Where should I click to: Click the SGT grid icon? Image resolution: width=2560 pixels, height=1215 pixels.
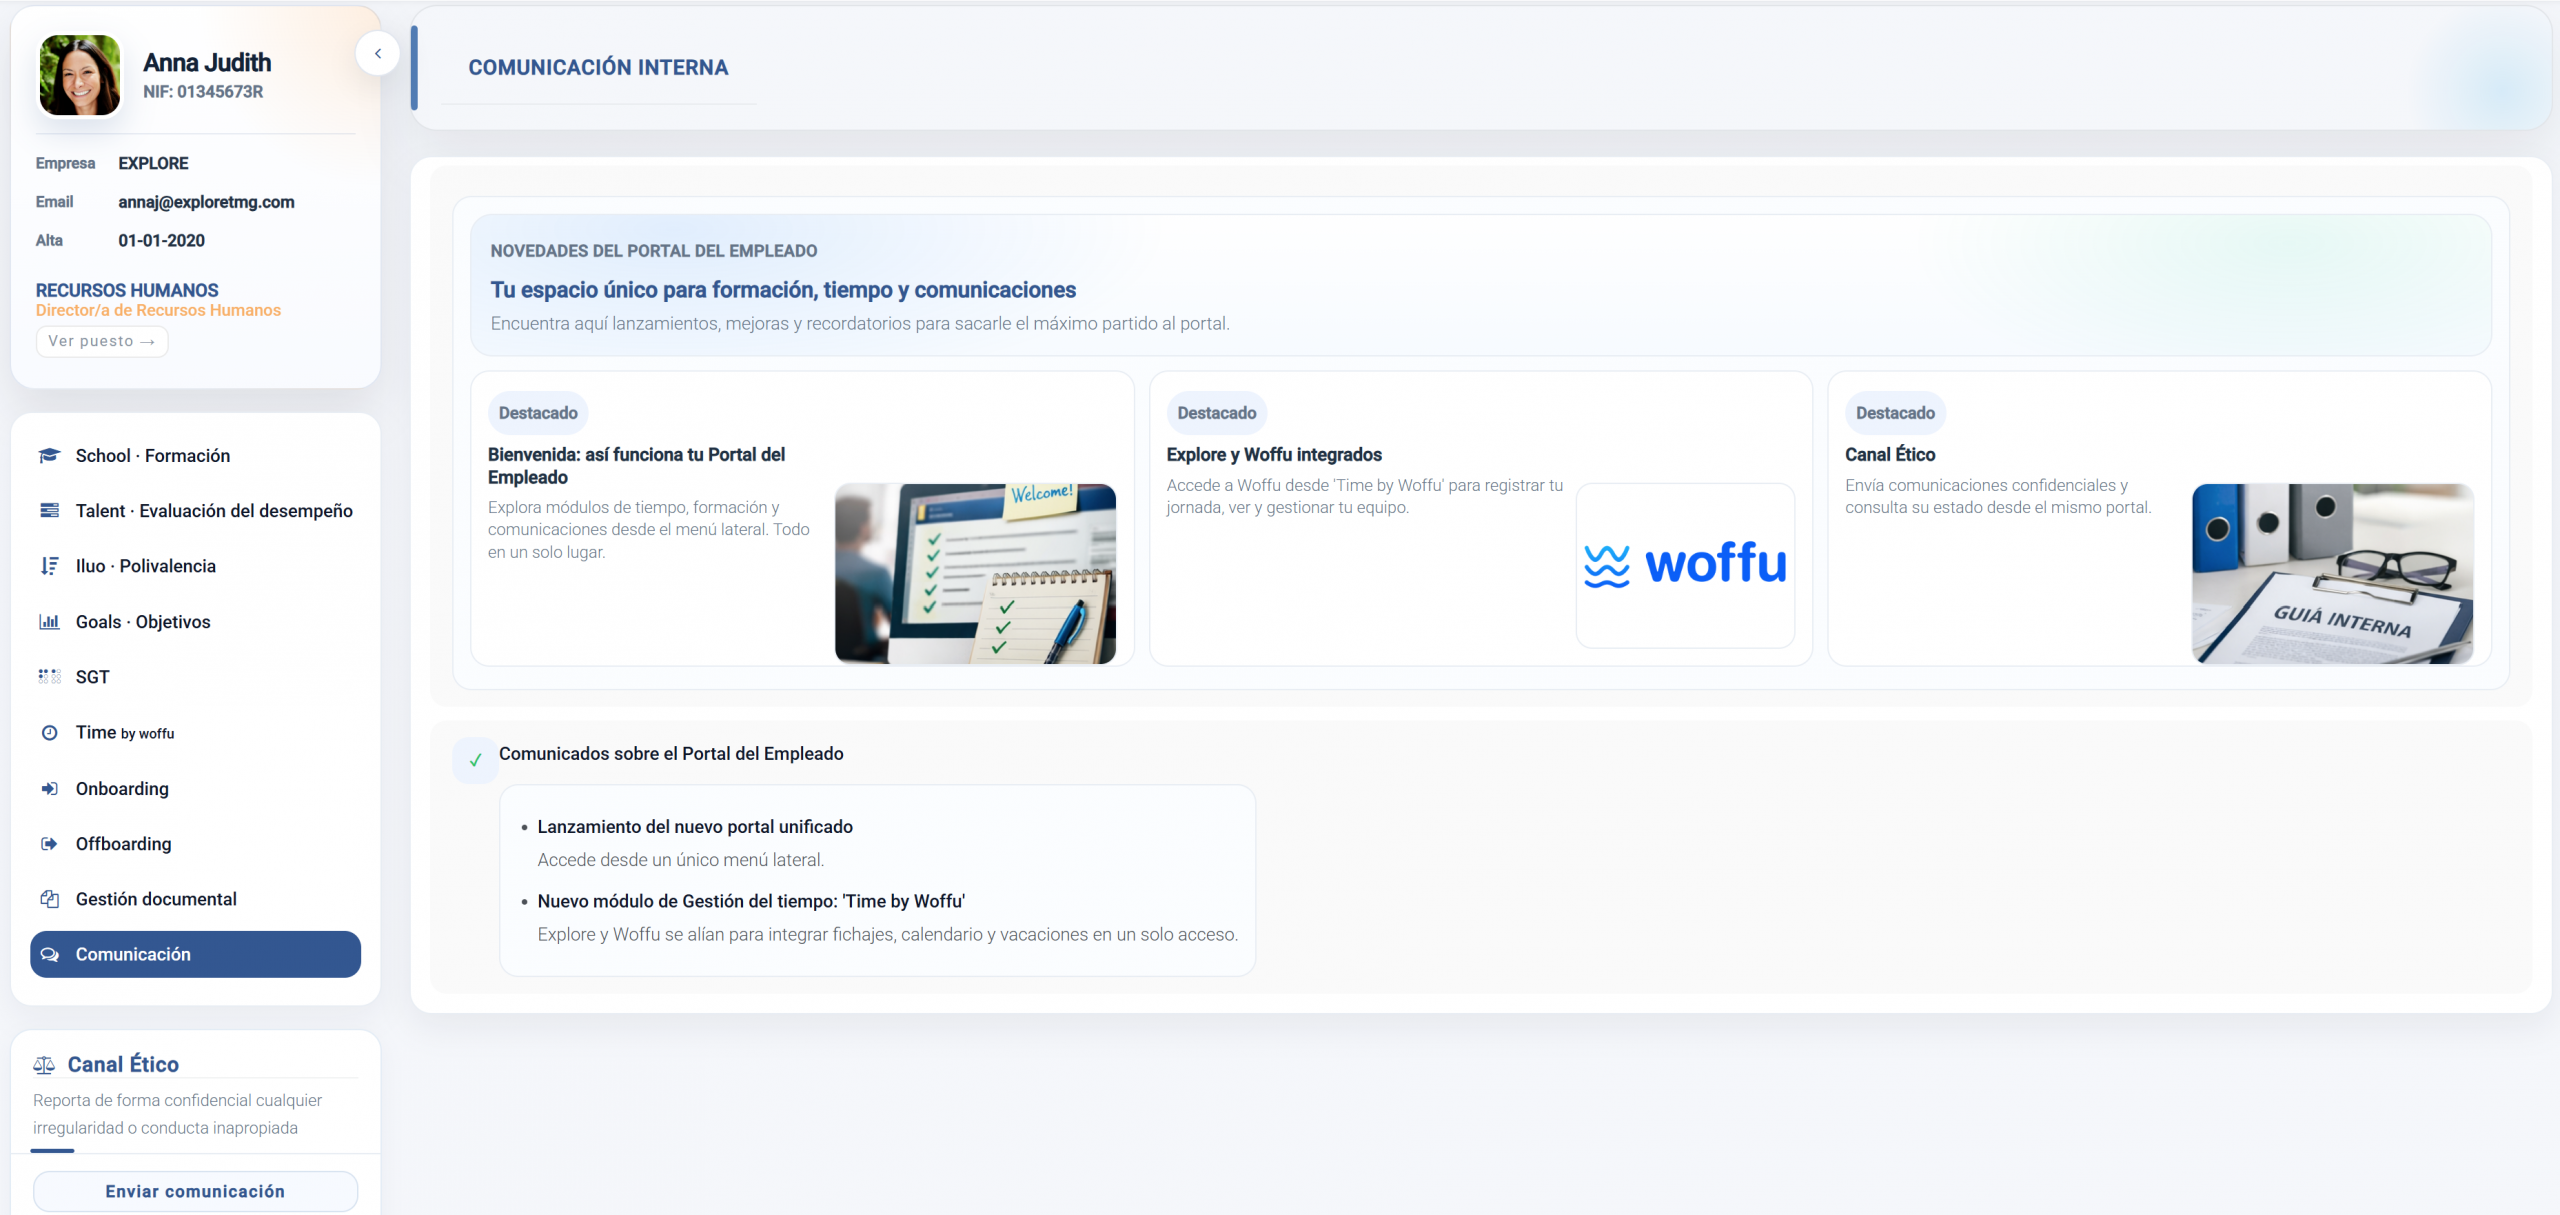[x=49, y=677]
